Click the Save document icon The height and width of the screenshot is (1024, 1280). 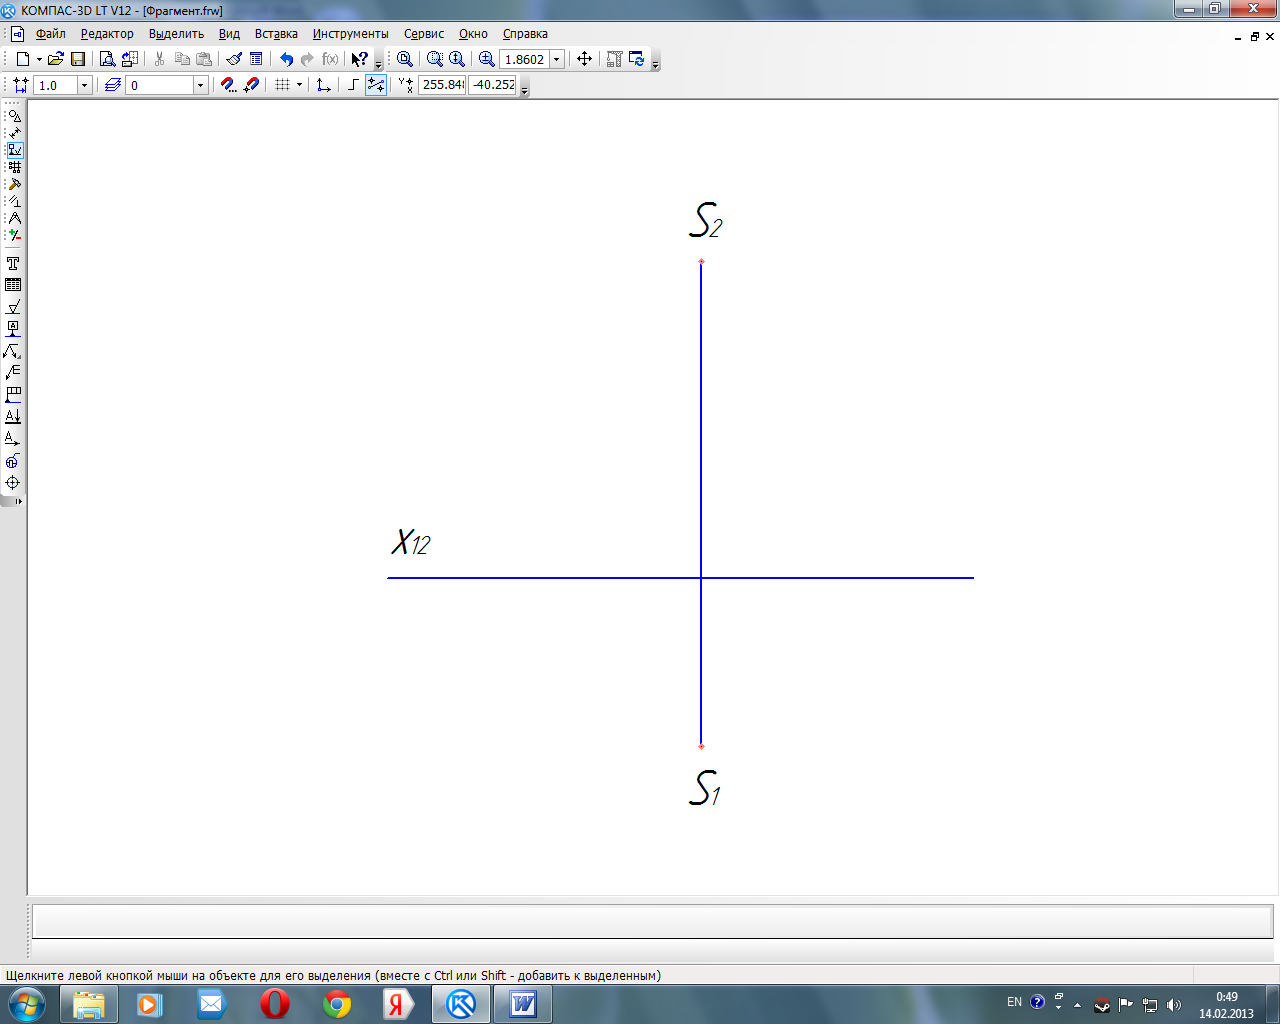pyautogui.click(x=78, y=59)
